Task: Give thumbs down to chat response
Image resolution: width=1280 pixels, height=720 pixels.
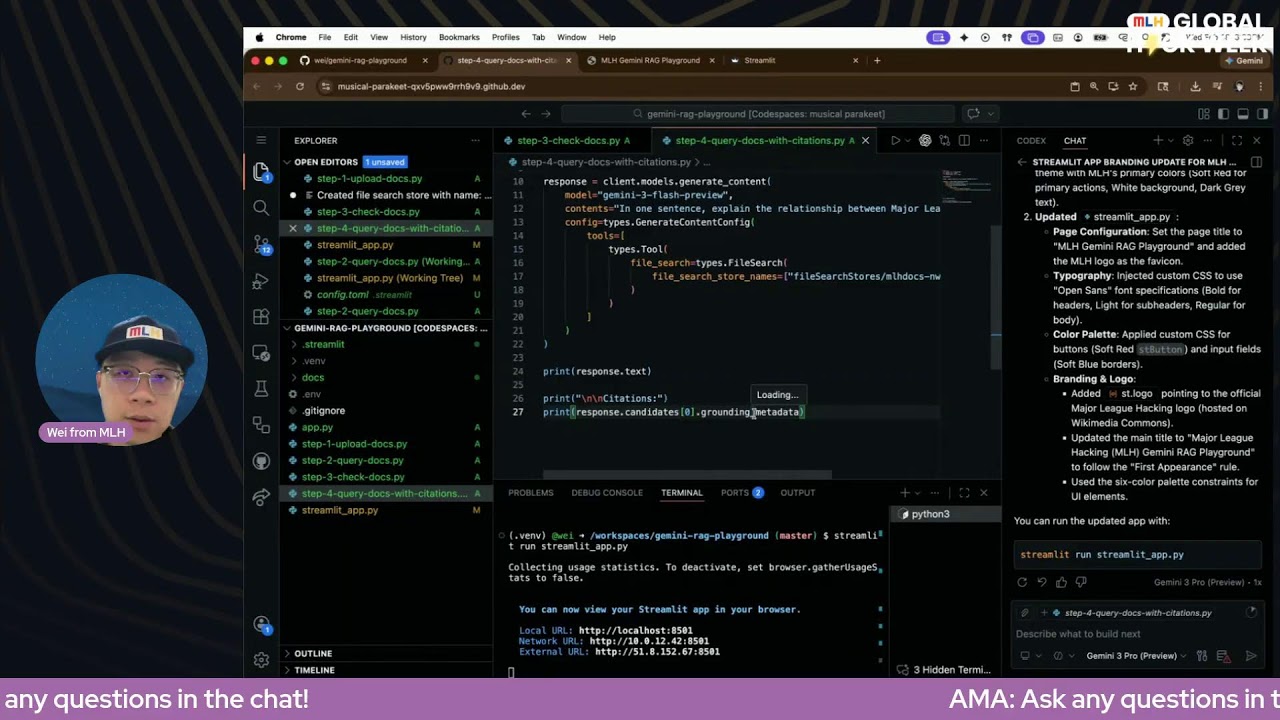Action: click(x=1081, y=582)
